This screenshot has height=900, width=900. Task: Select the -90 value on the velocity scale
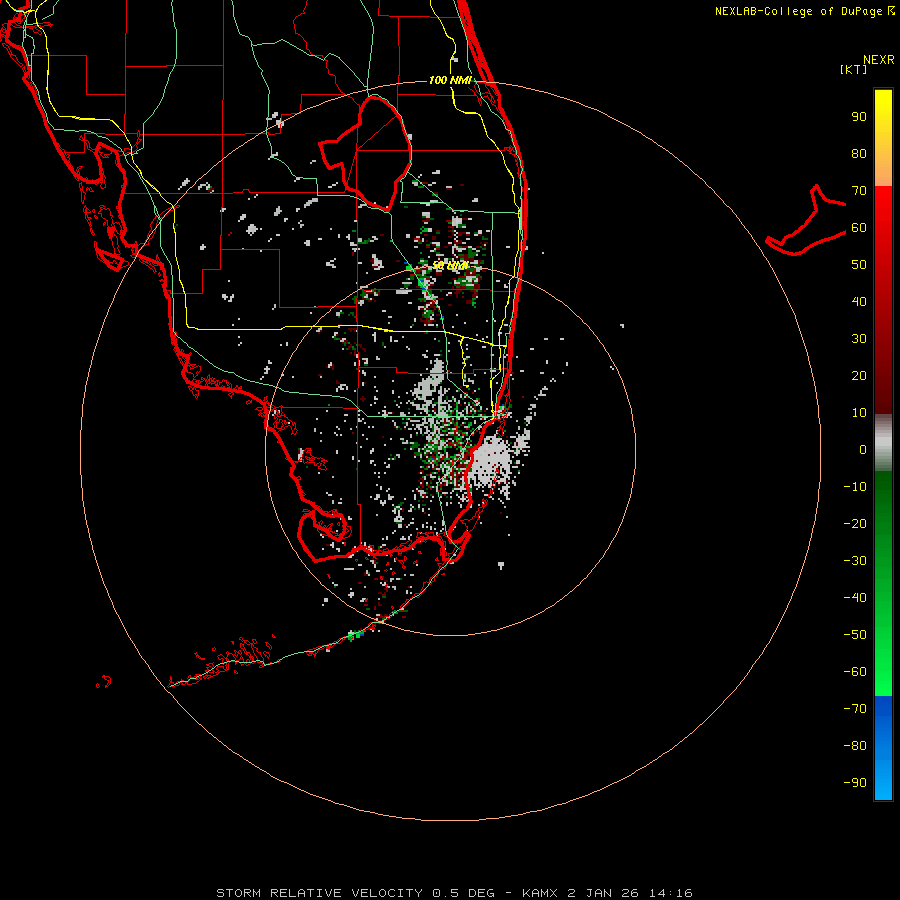pos(855,783)
